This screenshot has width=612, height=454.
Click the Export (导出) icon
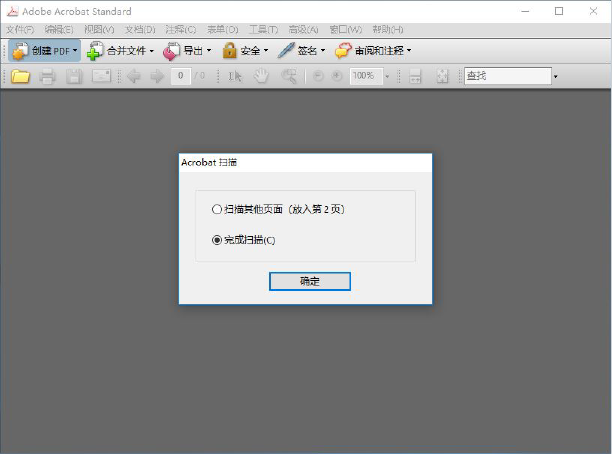171,51
